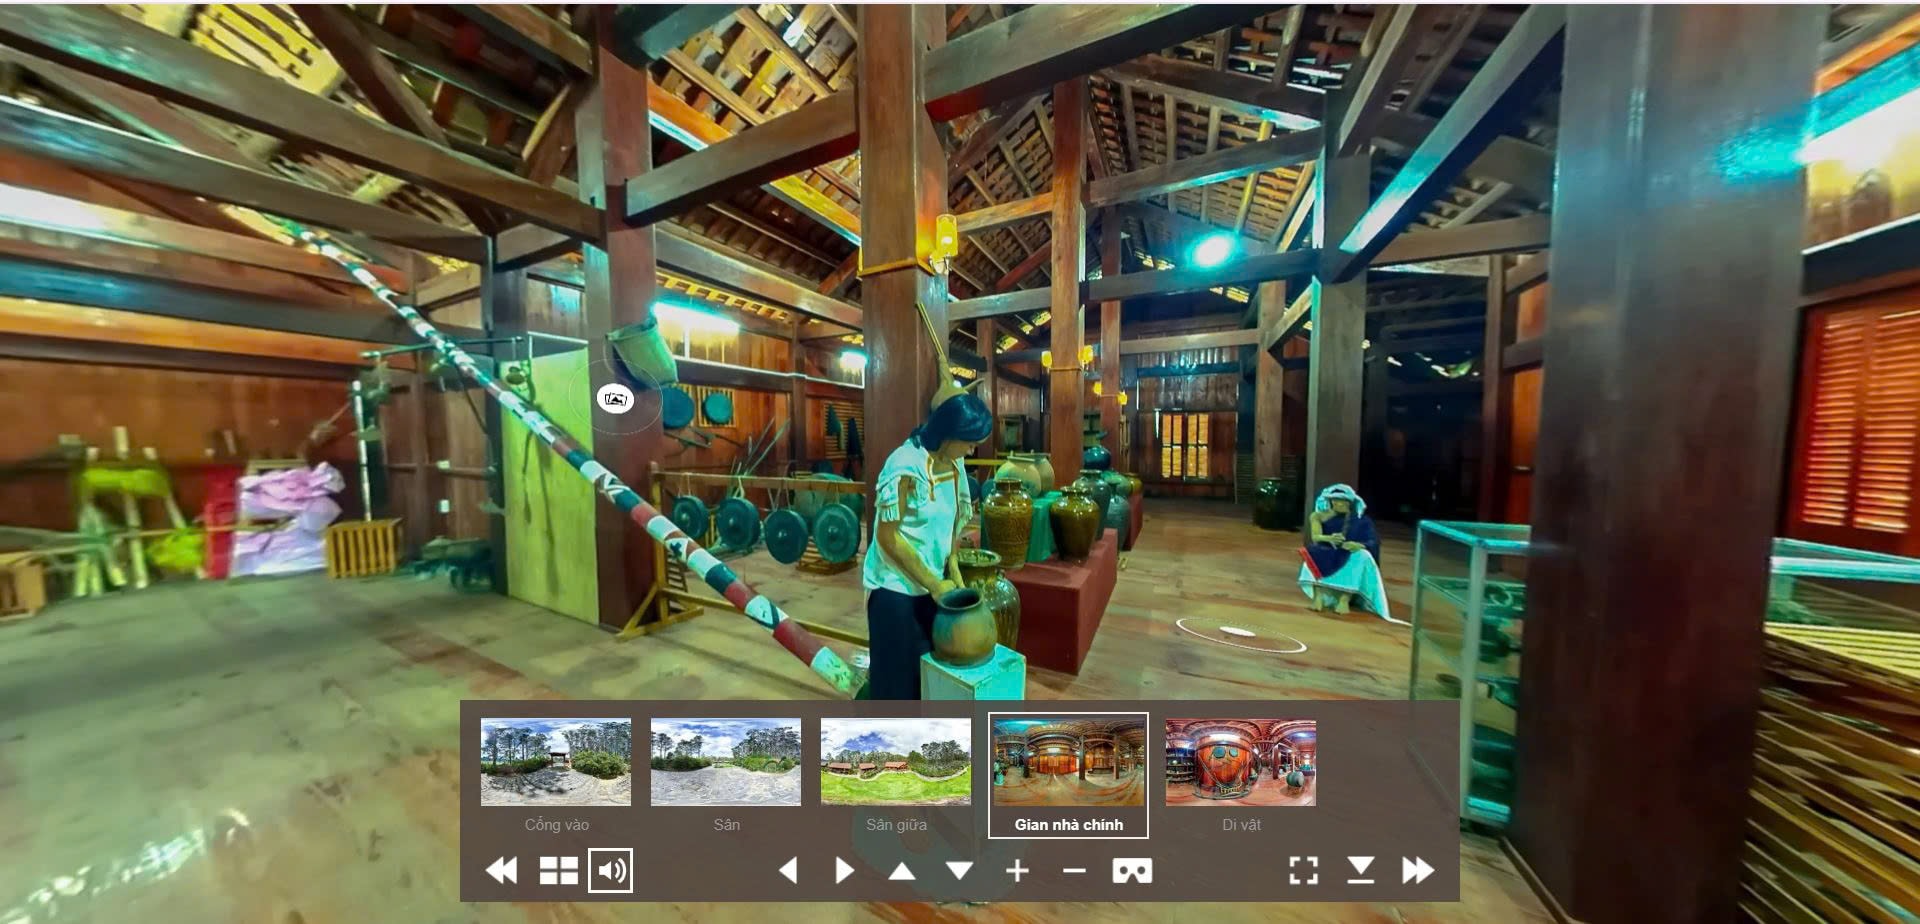Mute the tour audio speaker button

tap(611, 870)
